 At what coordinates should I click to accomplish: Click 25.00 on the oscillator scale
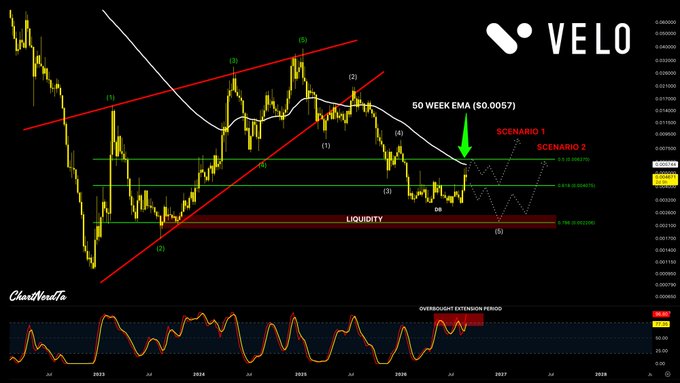pyautogui.click(x=661, y=350)
